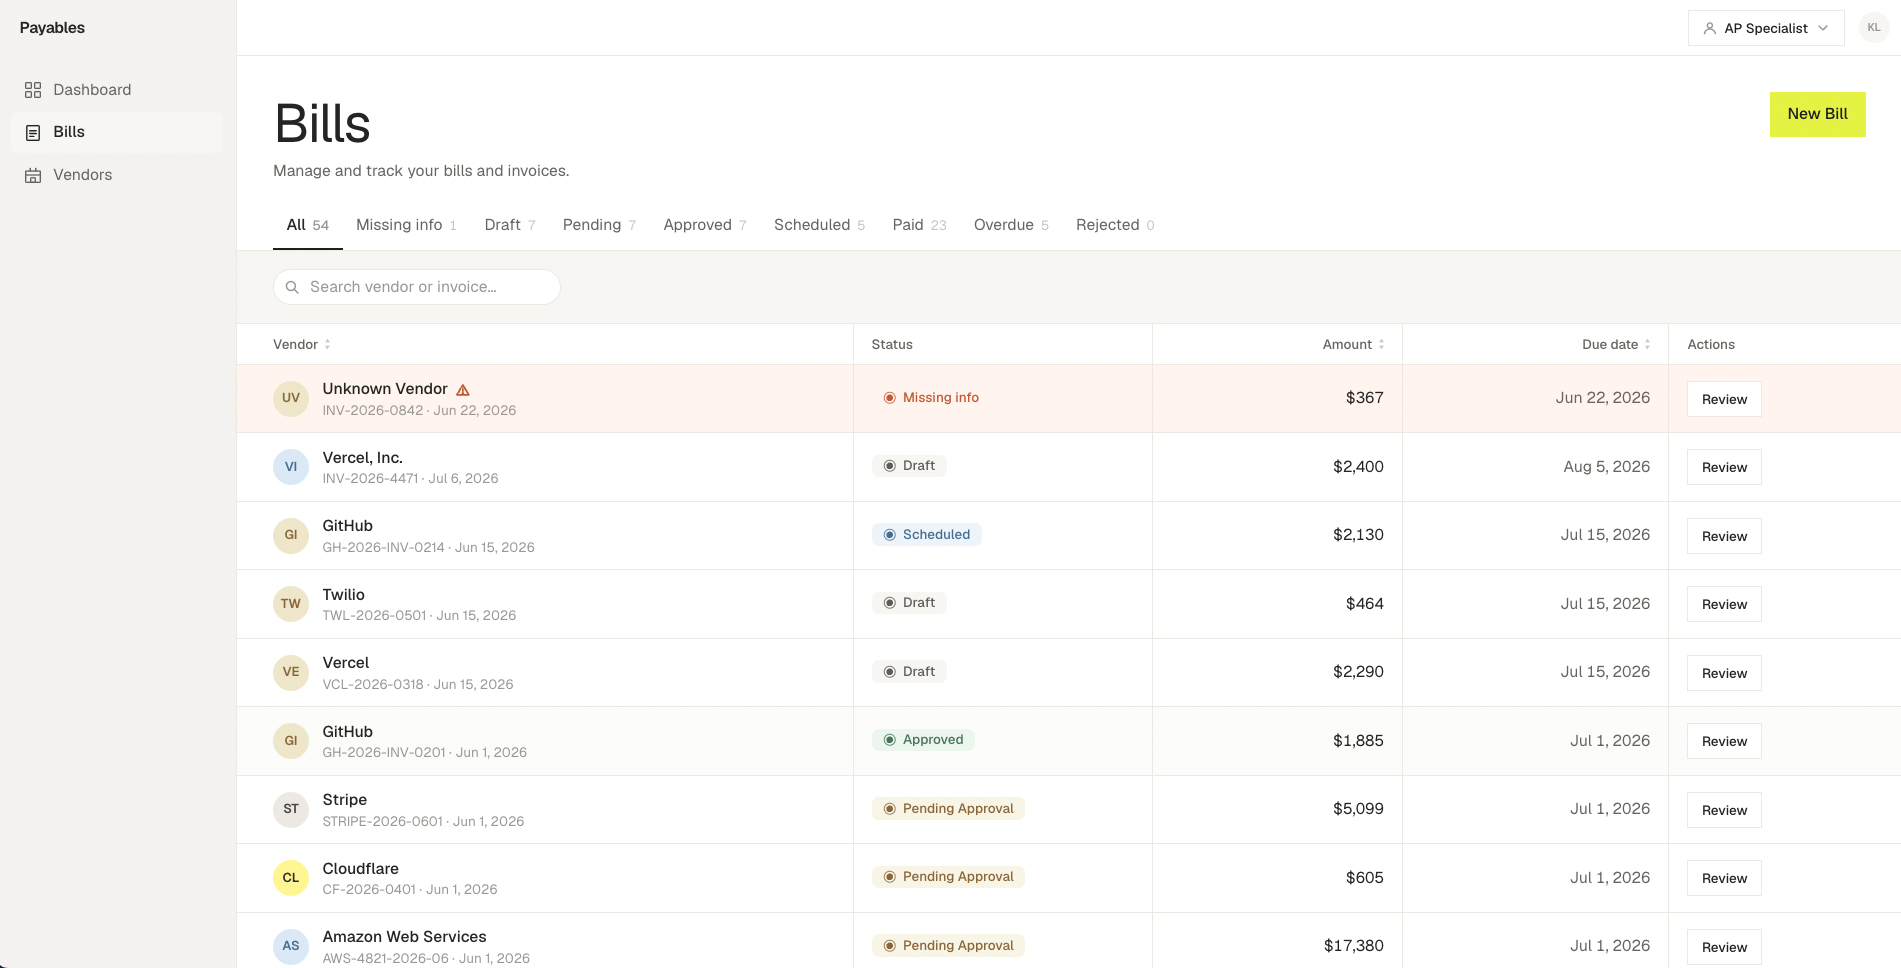1901x968 pixels.
Task: Click the search magnifier icon
Action: pos(292,287)
